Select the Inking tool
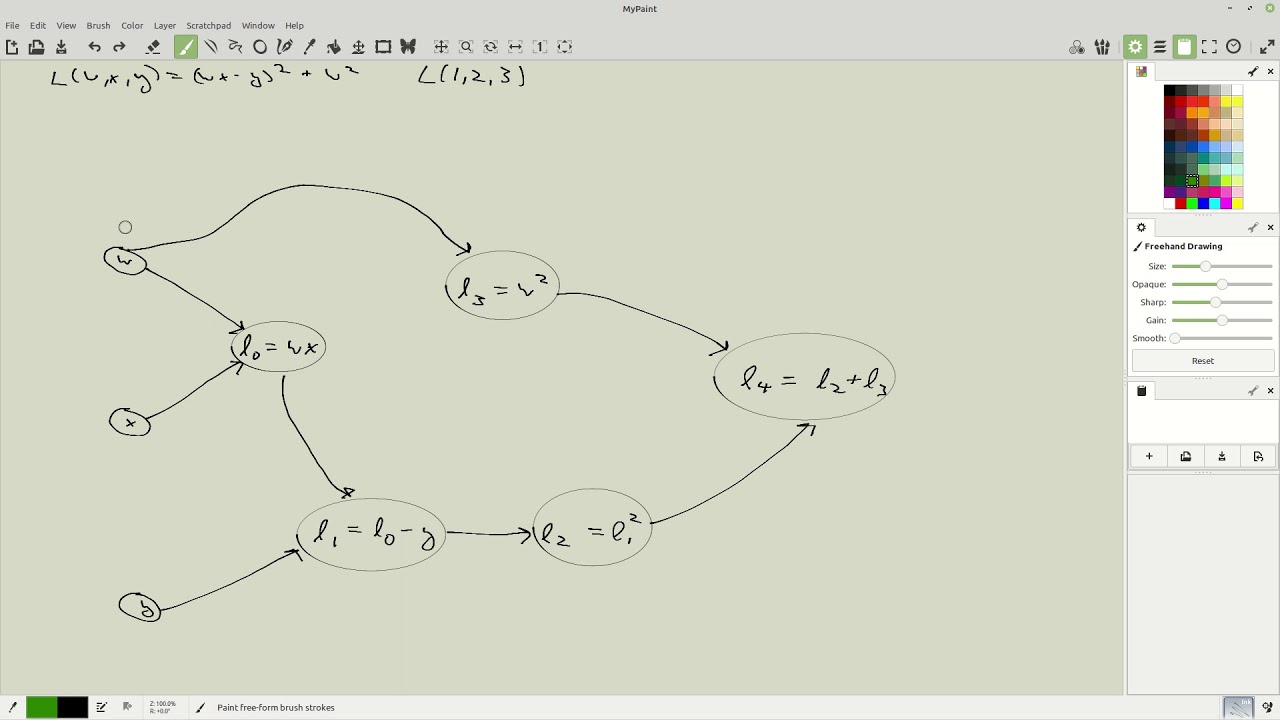 click(x=285, y=47)
